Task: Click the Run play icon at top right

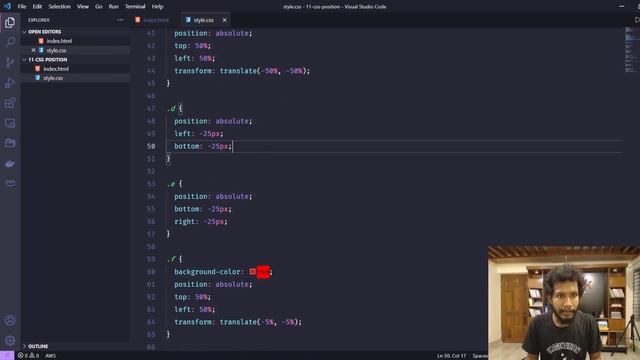Action: (637, 20)
